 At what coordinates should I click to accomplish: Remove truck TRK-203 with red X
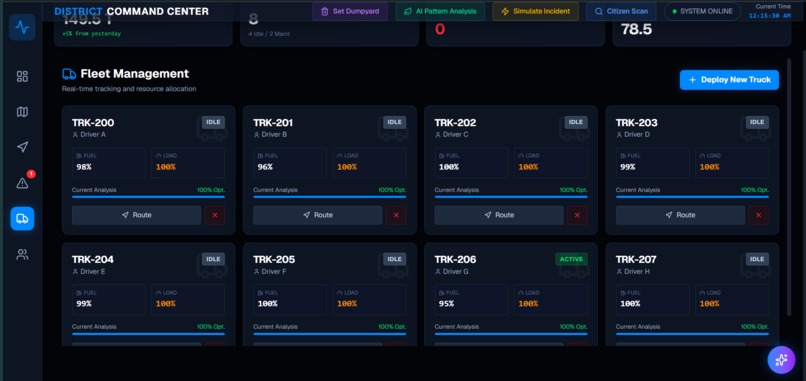point(759,215)
